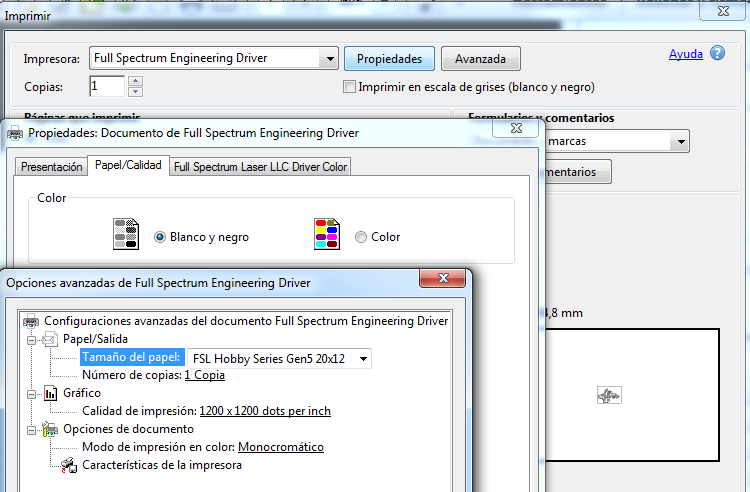
Task: Select the Color radio button
Action: coord(361,237)
